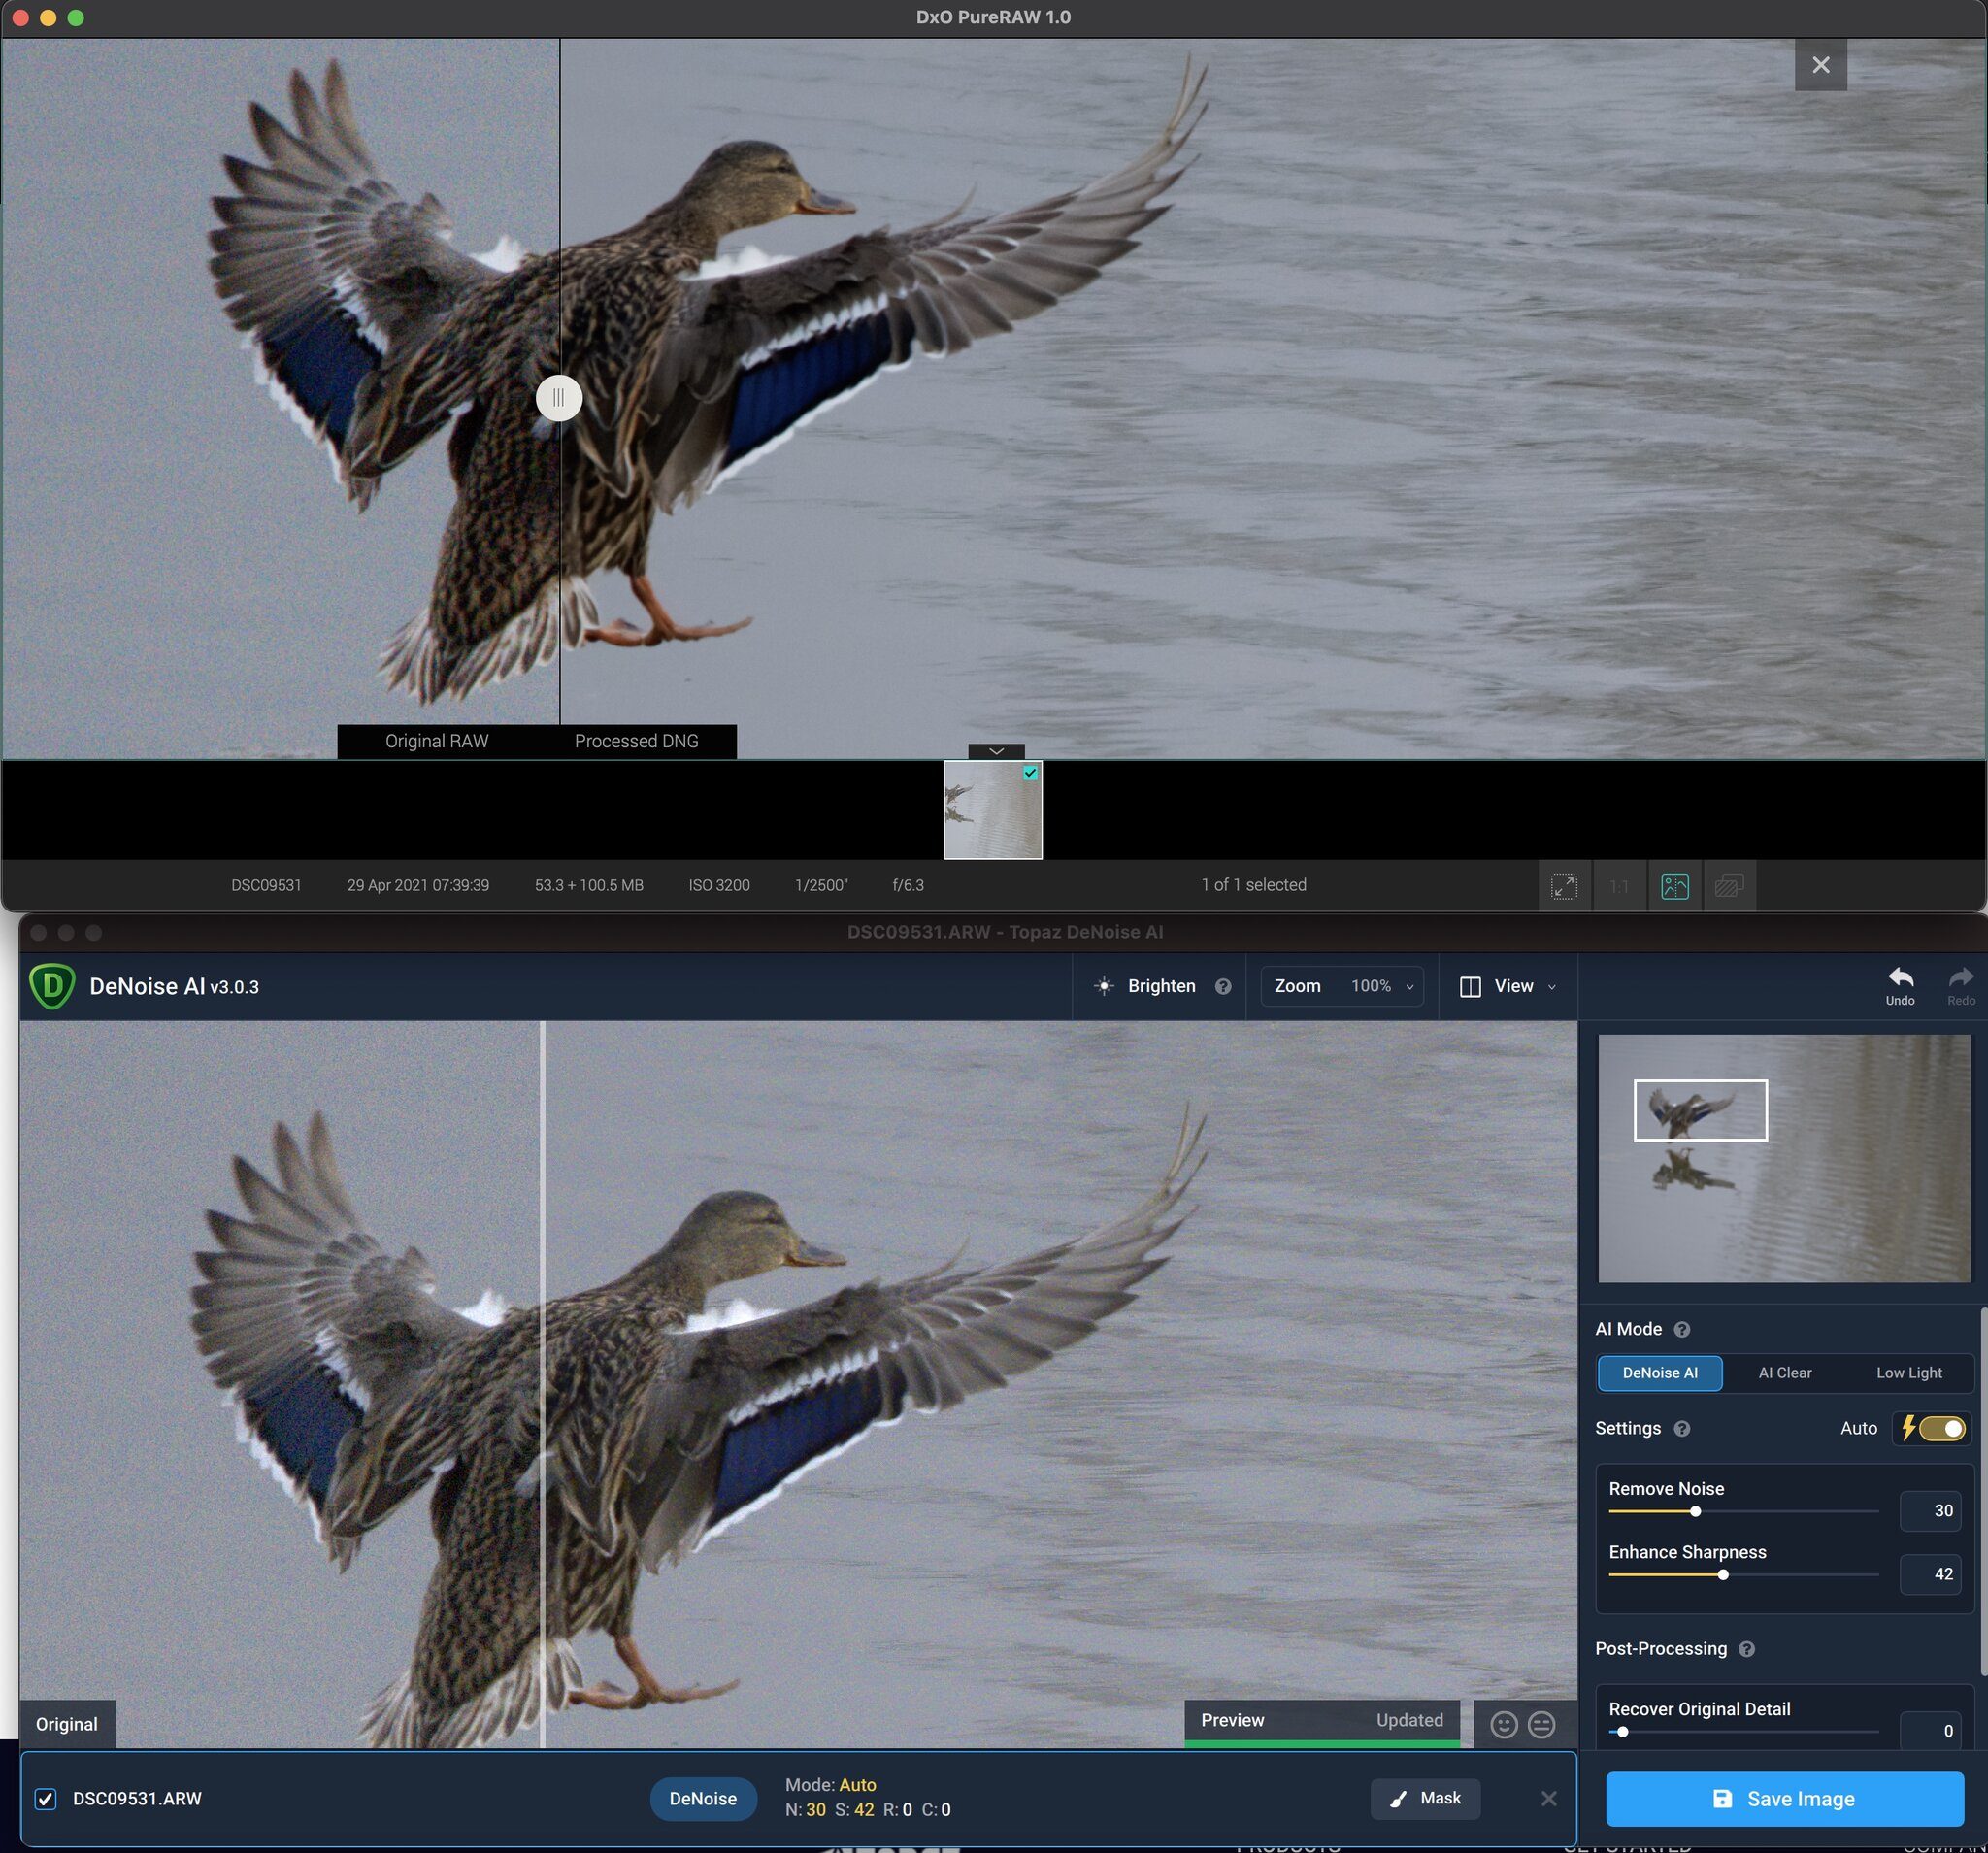This screenshot has width=1988, height=1853.
Task: Click the f/6.3 aperture value
Action: [908, 885]
